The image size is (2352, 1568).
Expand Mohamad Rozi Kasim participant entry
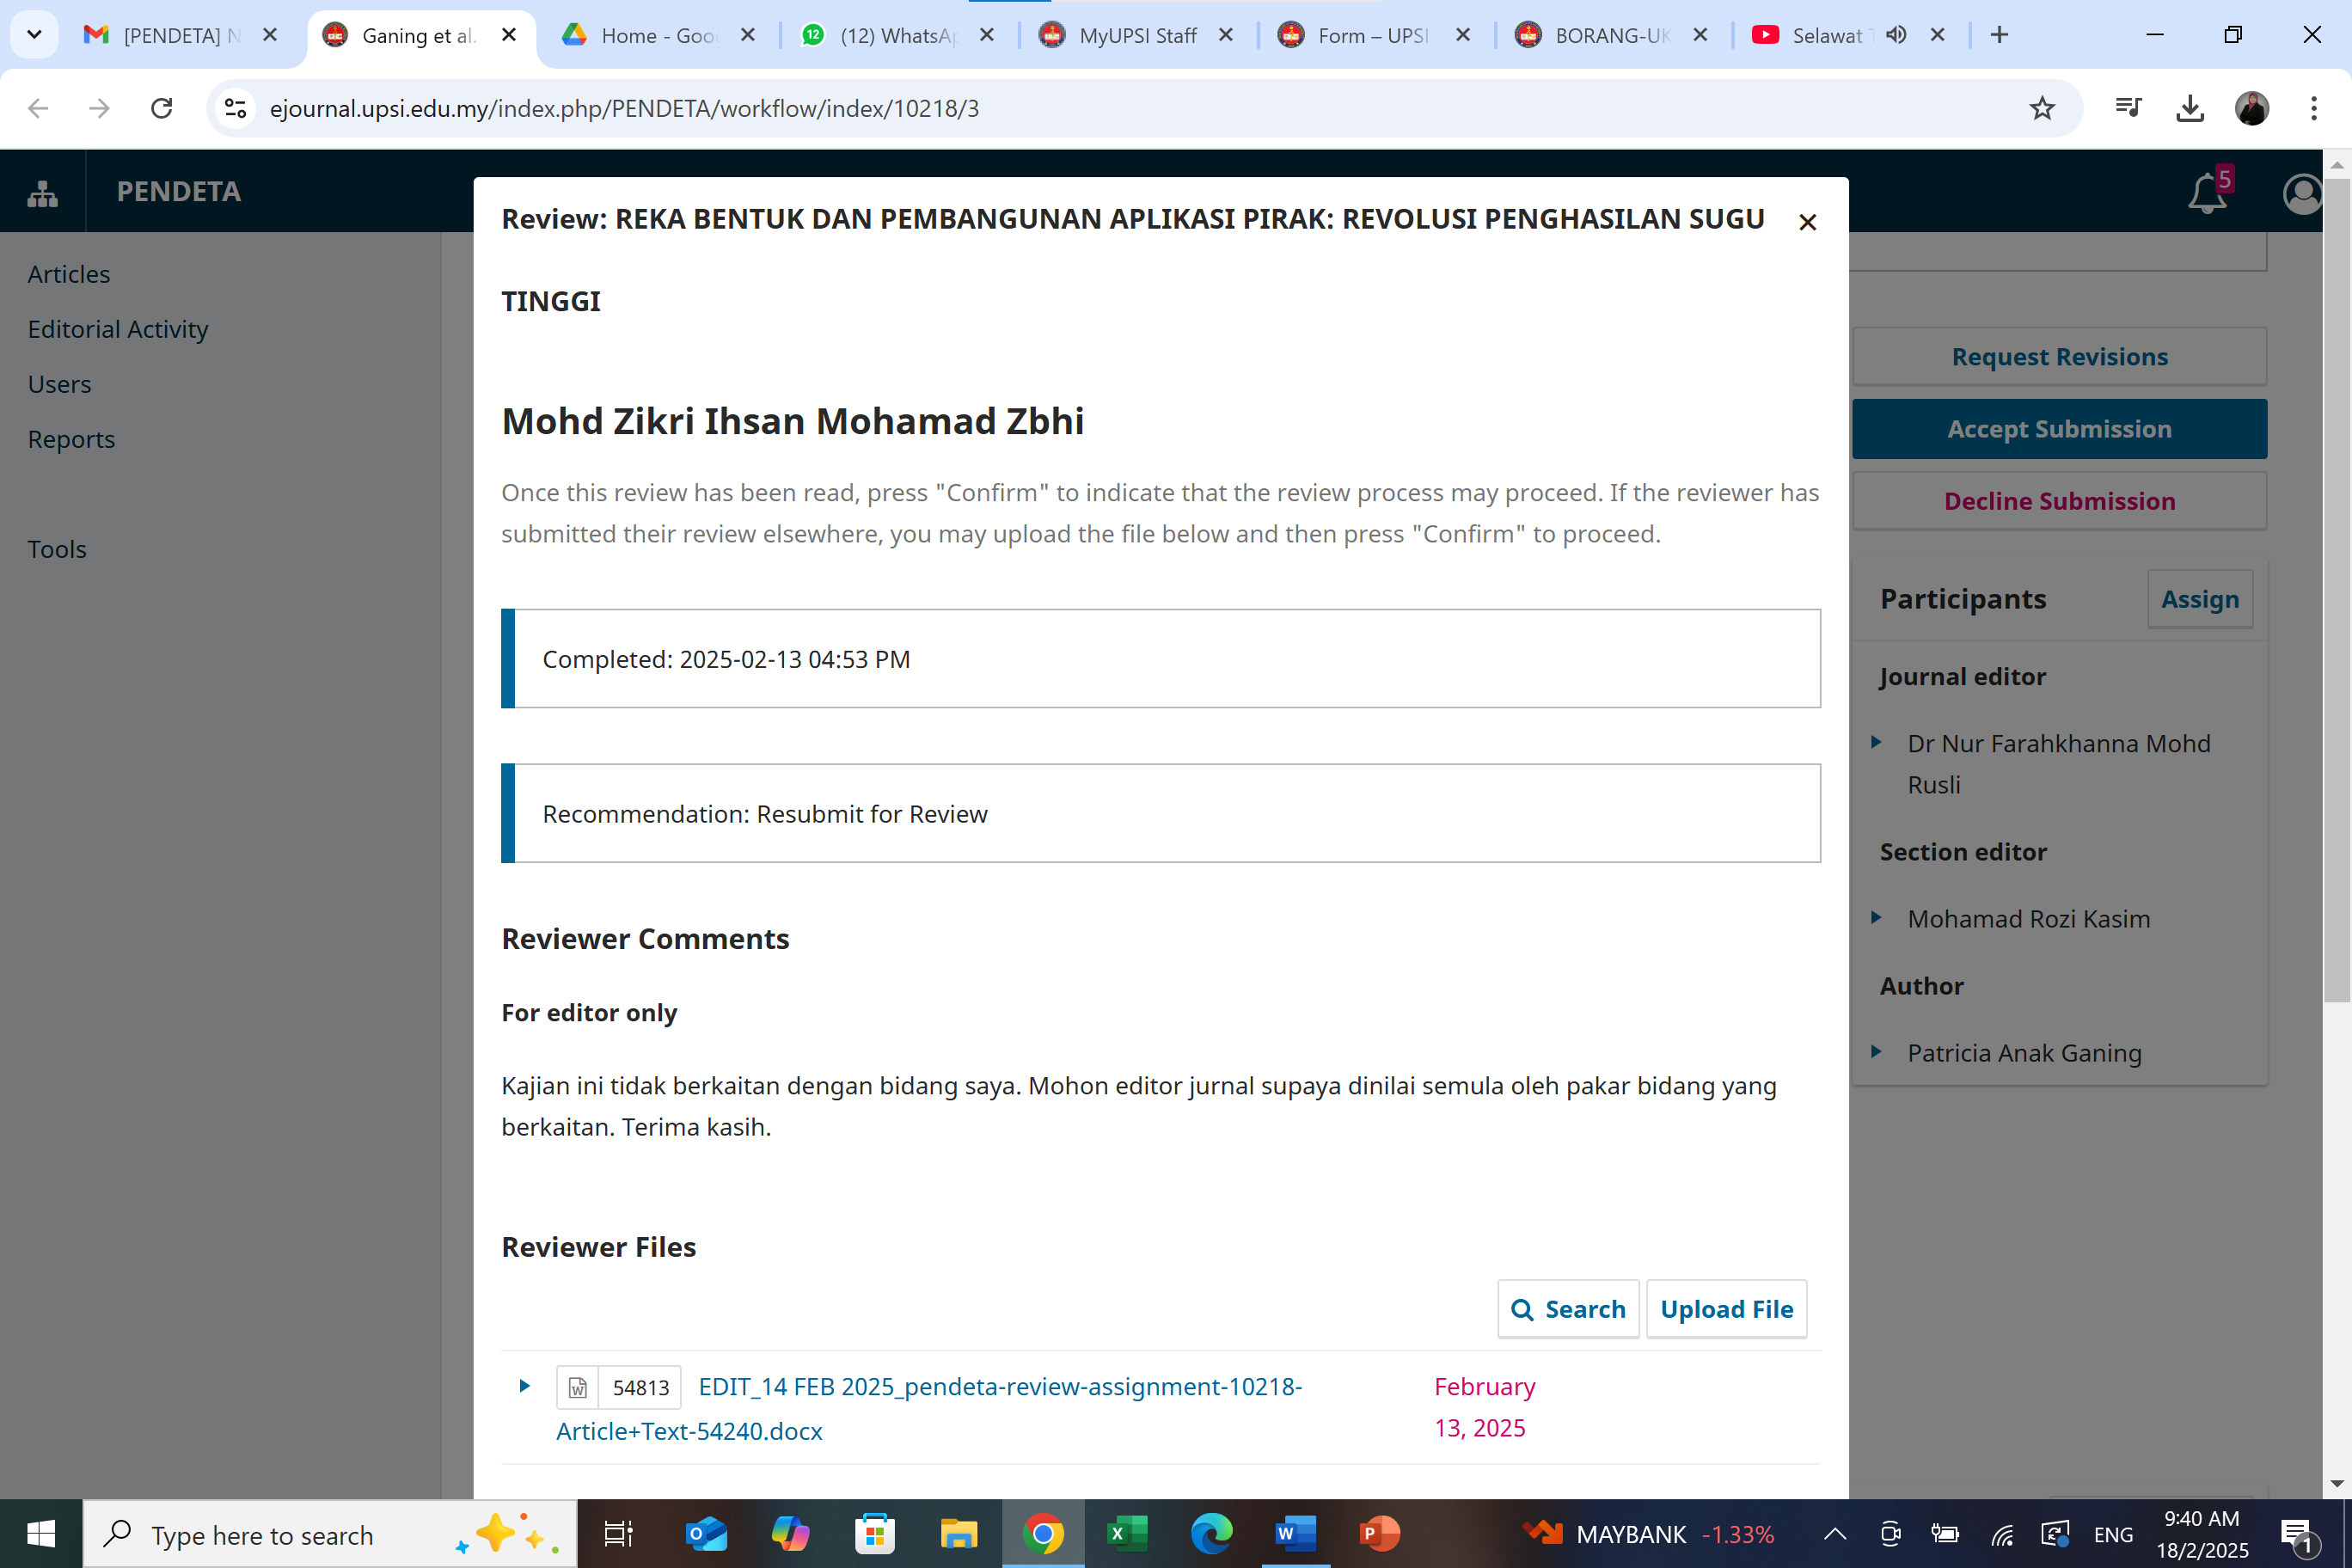point(1876,918)
